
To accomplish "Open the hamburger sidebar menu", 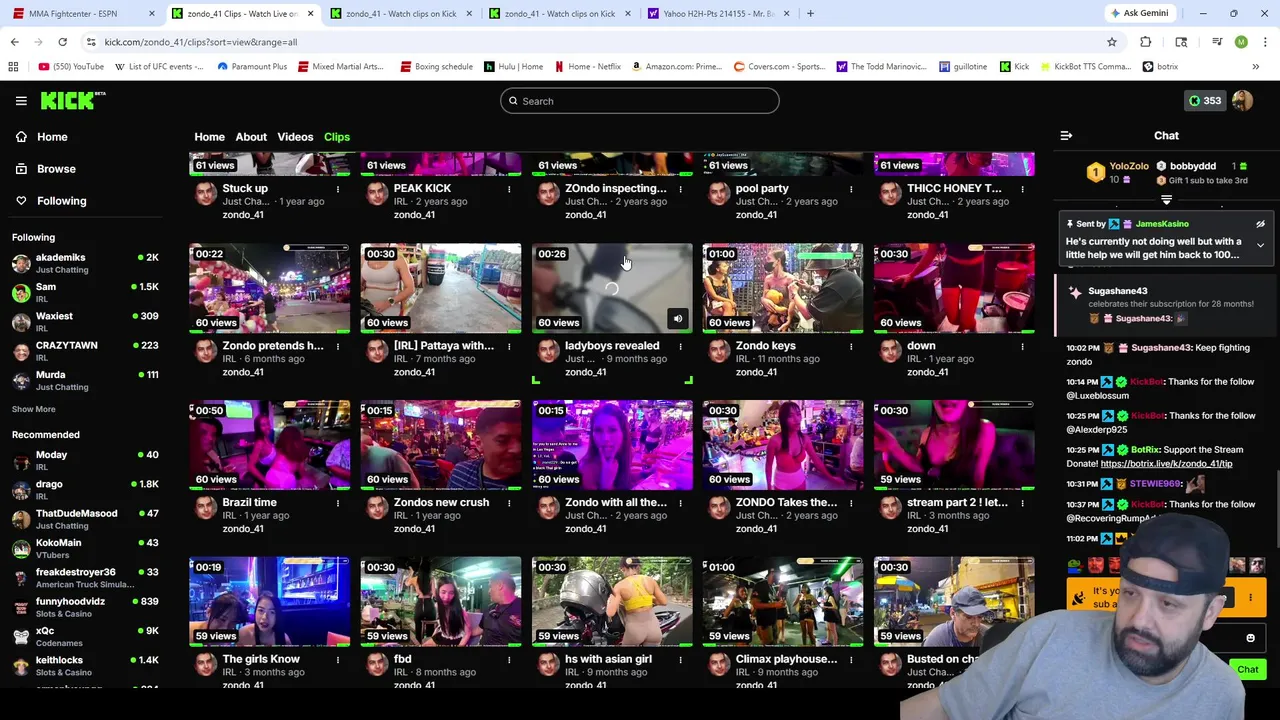I will (x=21, y=101).
